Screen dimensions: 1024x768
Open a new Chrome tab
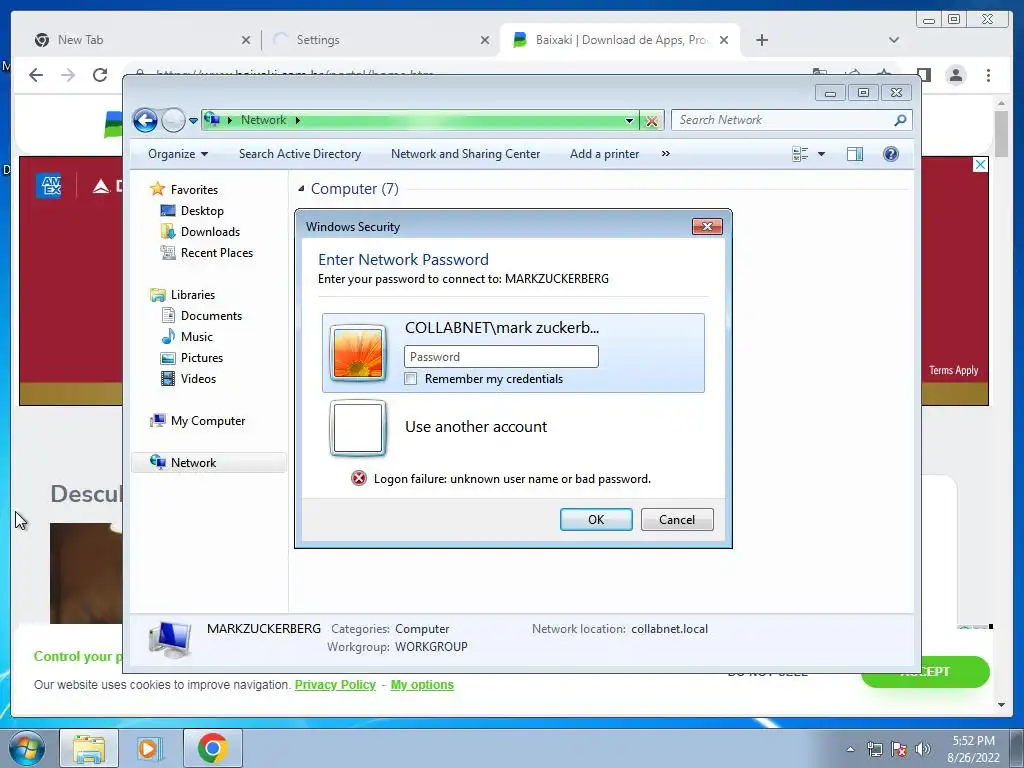tap(761, 40)
